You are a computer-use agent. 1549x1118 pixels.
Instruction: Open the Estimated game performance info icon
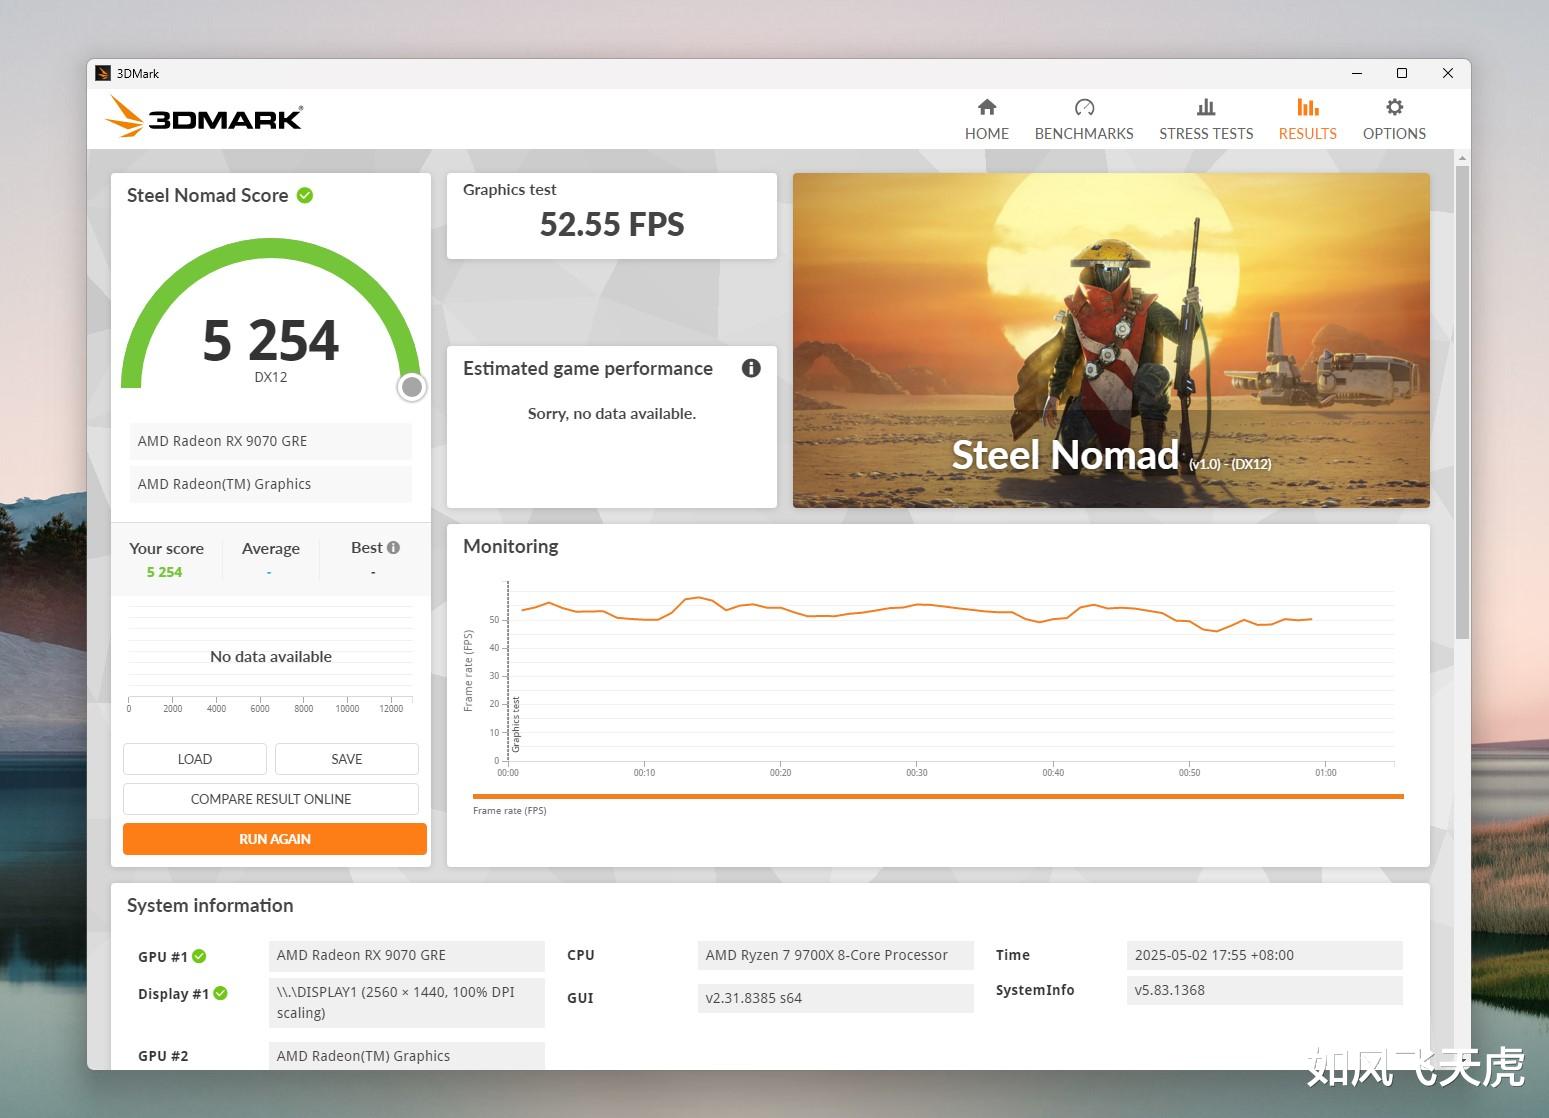point(751,368)
